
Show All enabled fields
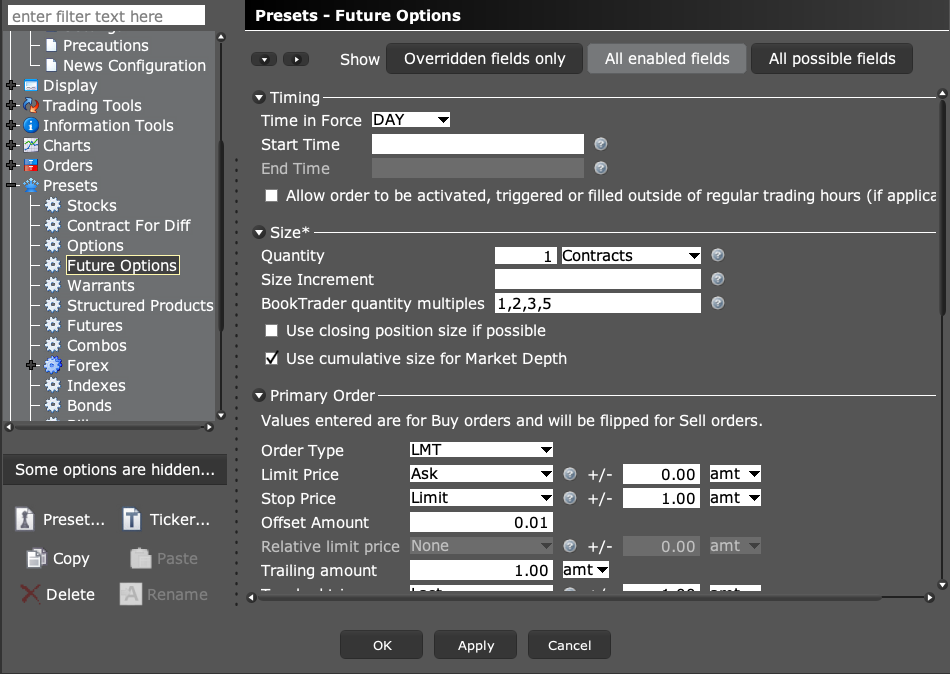tap(667, 59)
